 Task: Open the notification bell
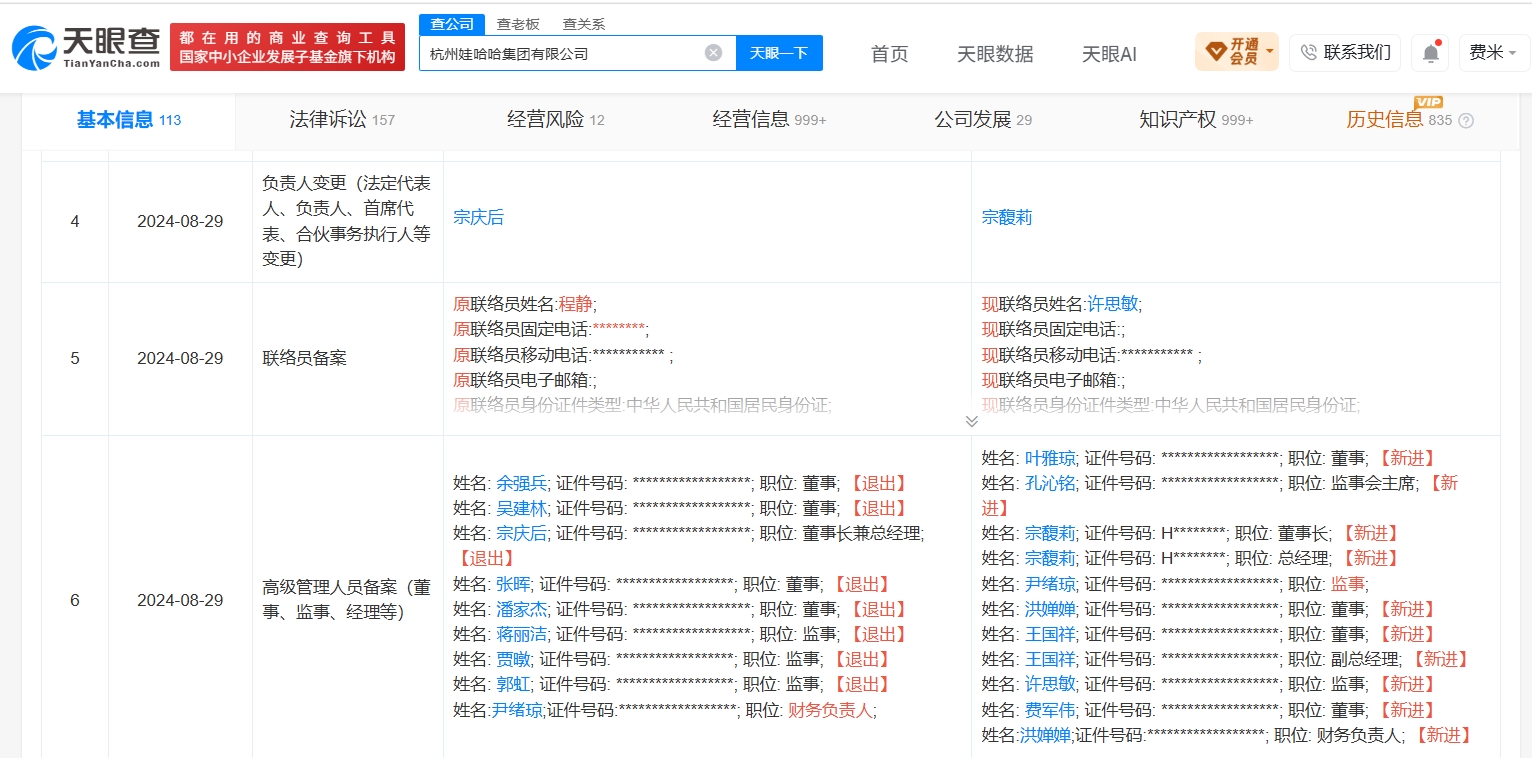click(x=1431, y=53)
